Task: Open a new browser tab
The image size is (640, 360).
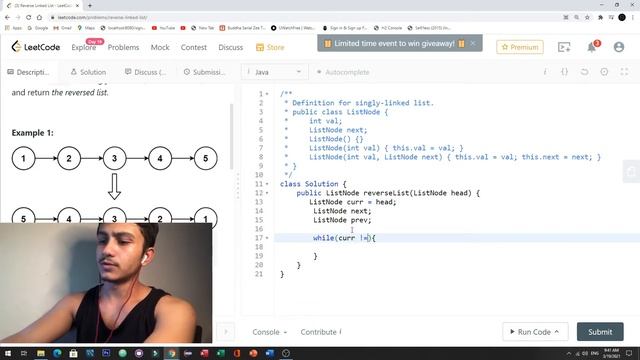Action: point(90,5)
